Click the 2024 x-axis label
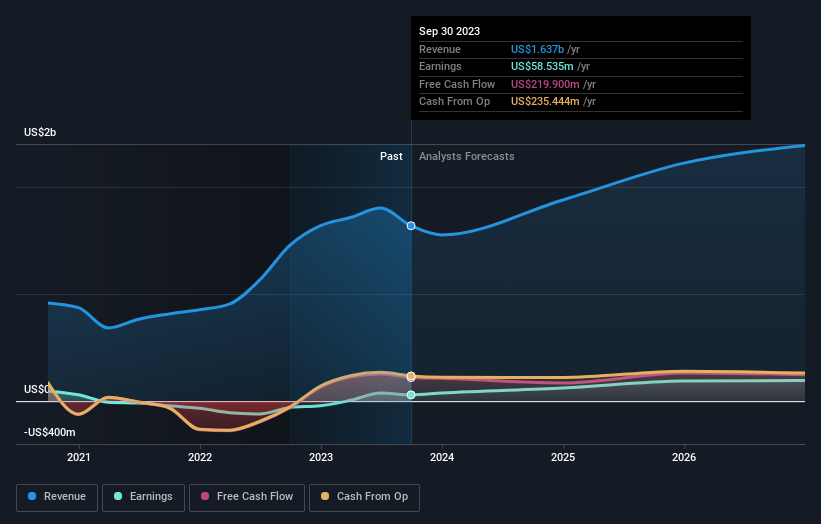Viewport: 821px width, 524px height. coord(441,457)
